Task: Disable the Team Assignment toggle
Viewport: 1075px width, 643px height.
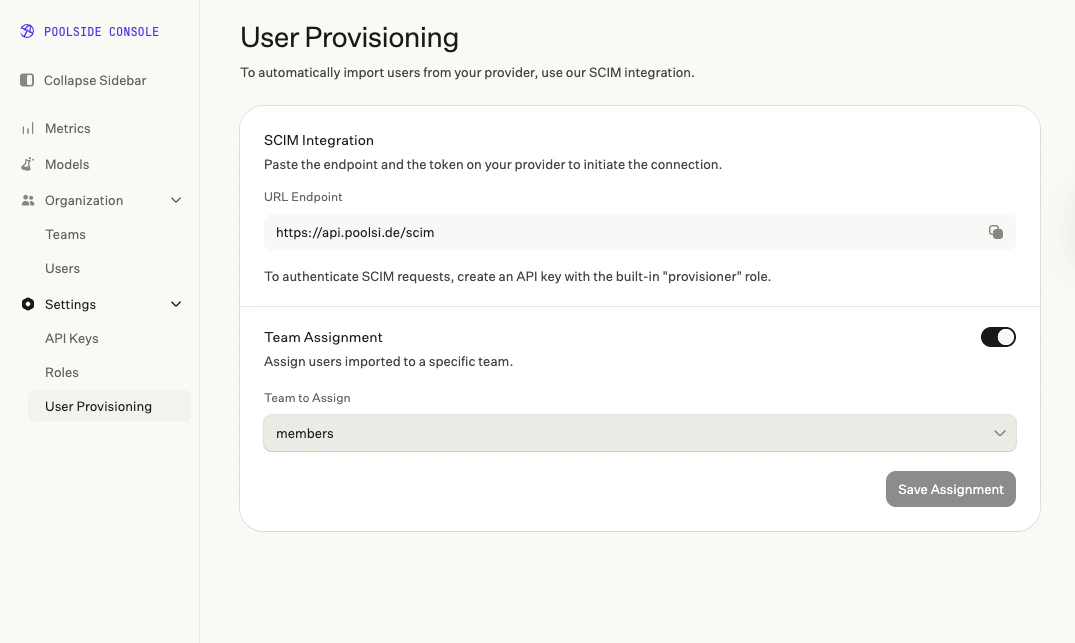Action: click(998, 337)
